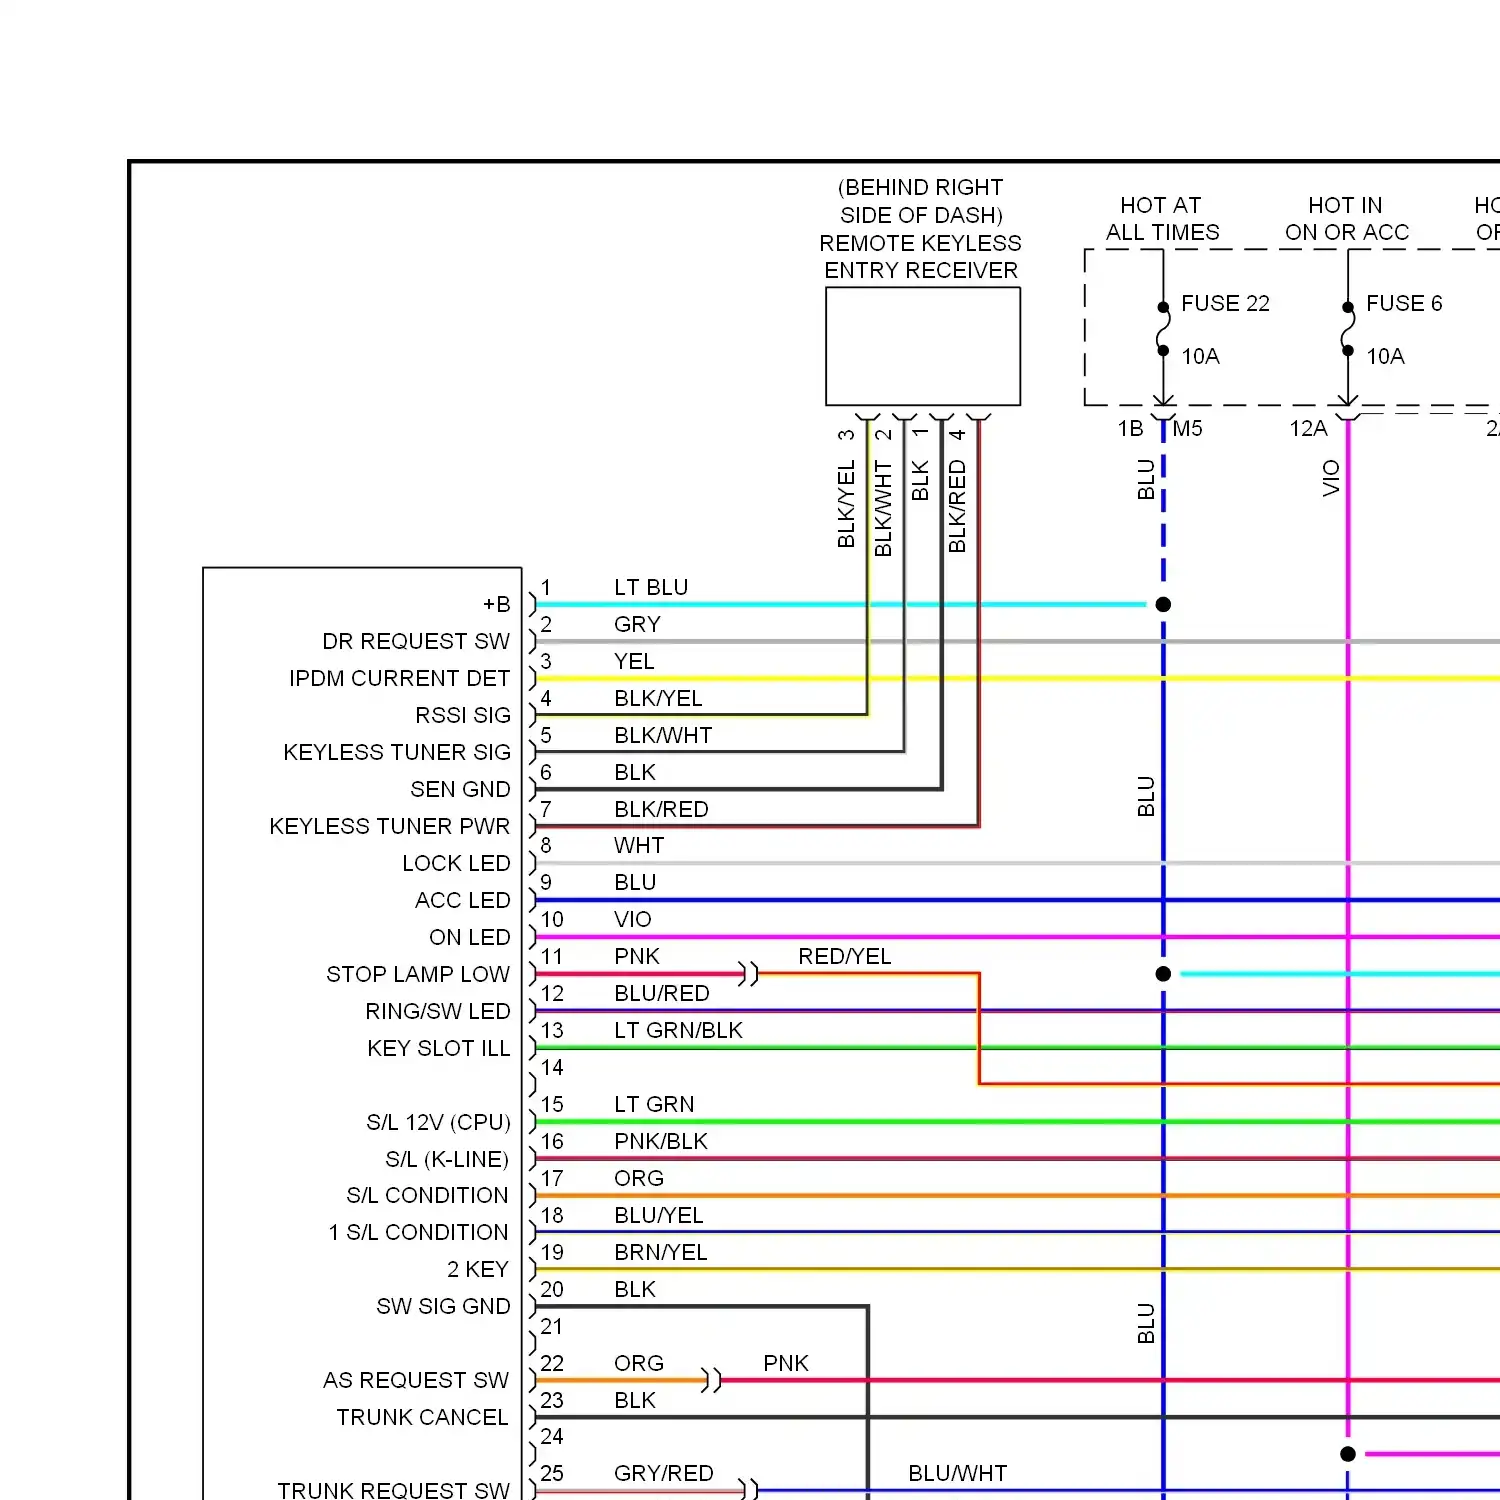Click the 'STOP LAMP LOW' label
Image resolution: width=1500 pixels, height=1500 pixels.
pos(418,974)
